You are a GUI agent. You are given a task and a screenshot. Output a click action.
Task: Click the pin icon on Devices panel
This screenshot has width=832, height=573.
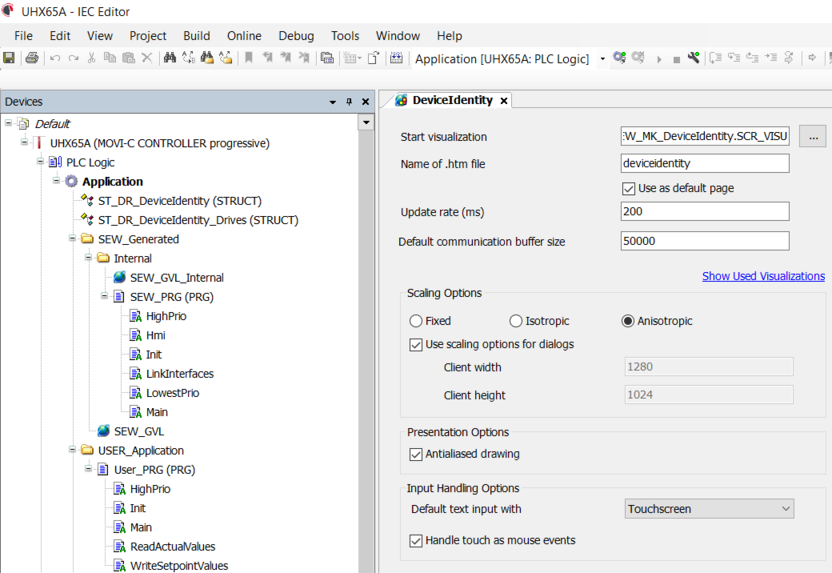coord(349,102)
